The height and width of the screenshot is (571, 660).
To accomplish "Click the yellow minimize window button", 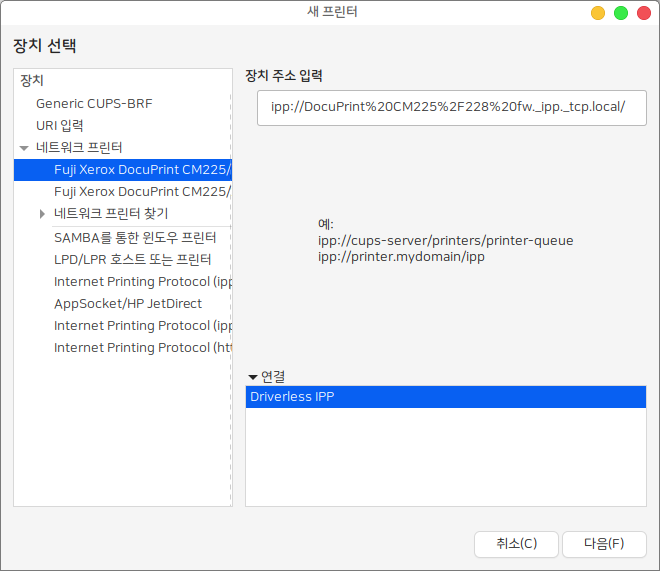I will point(598,13).
